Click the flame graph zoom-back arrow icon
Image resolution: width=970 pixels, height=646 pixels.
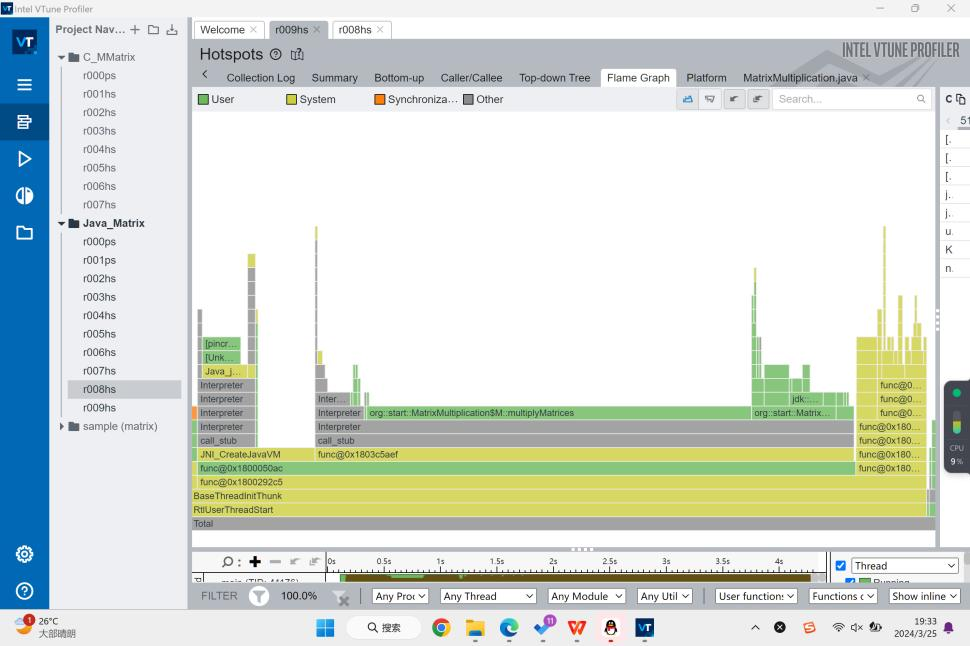point(734,99)
